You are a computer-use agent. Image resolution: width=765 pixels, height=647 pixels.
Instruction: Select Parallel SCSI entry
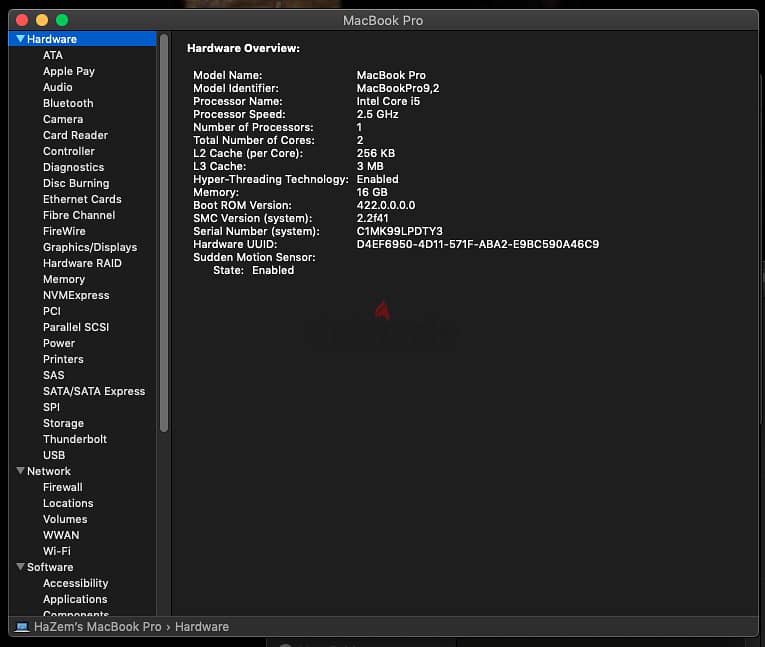coord(76,327)
